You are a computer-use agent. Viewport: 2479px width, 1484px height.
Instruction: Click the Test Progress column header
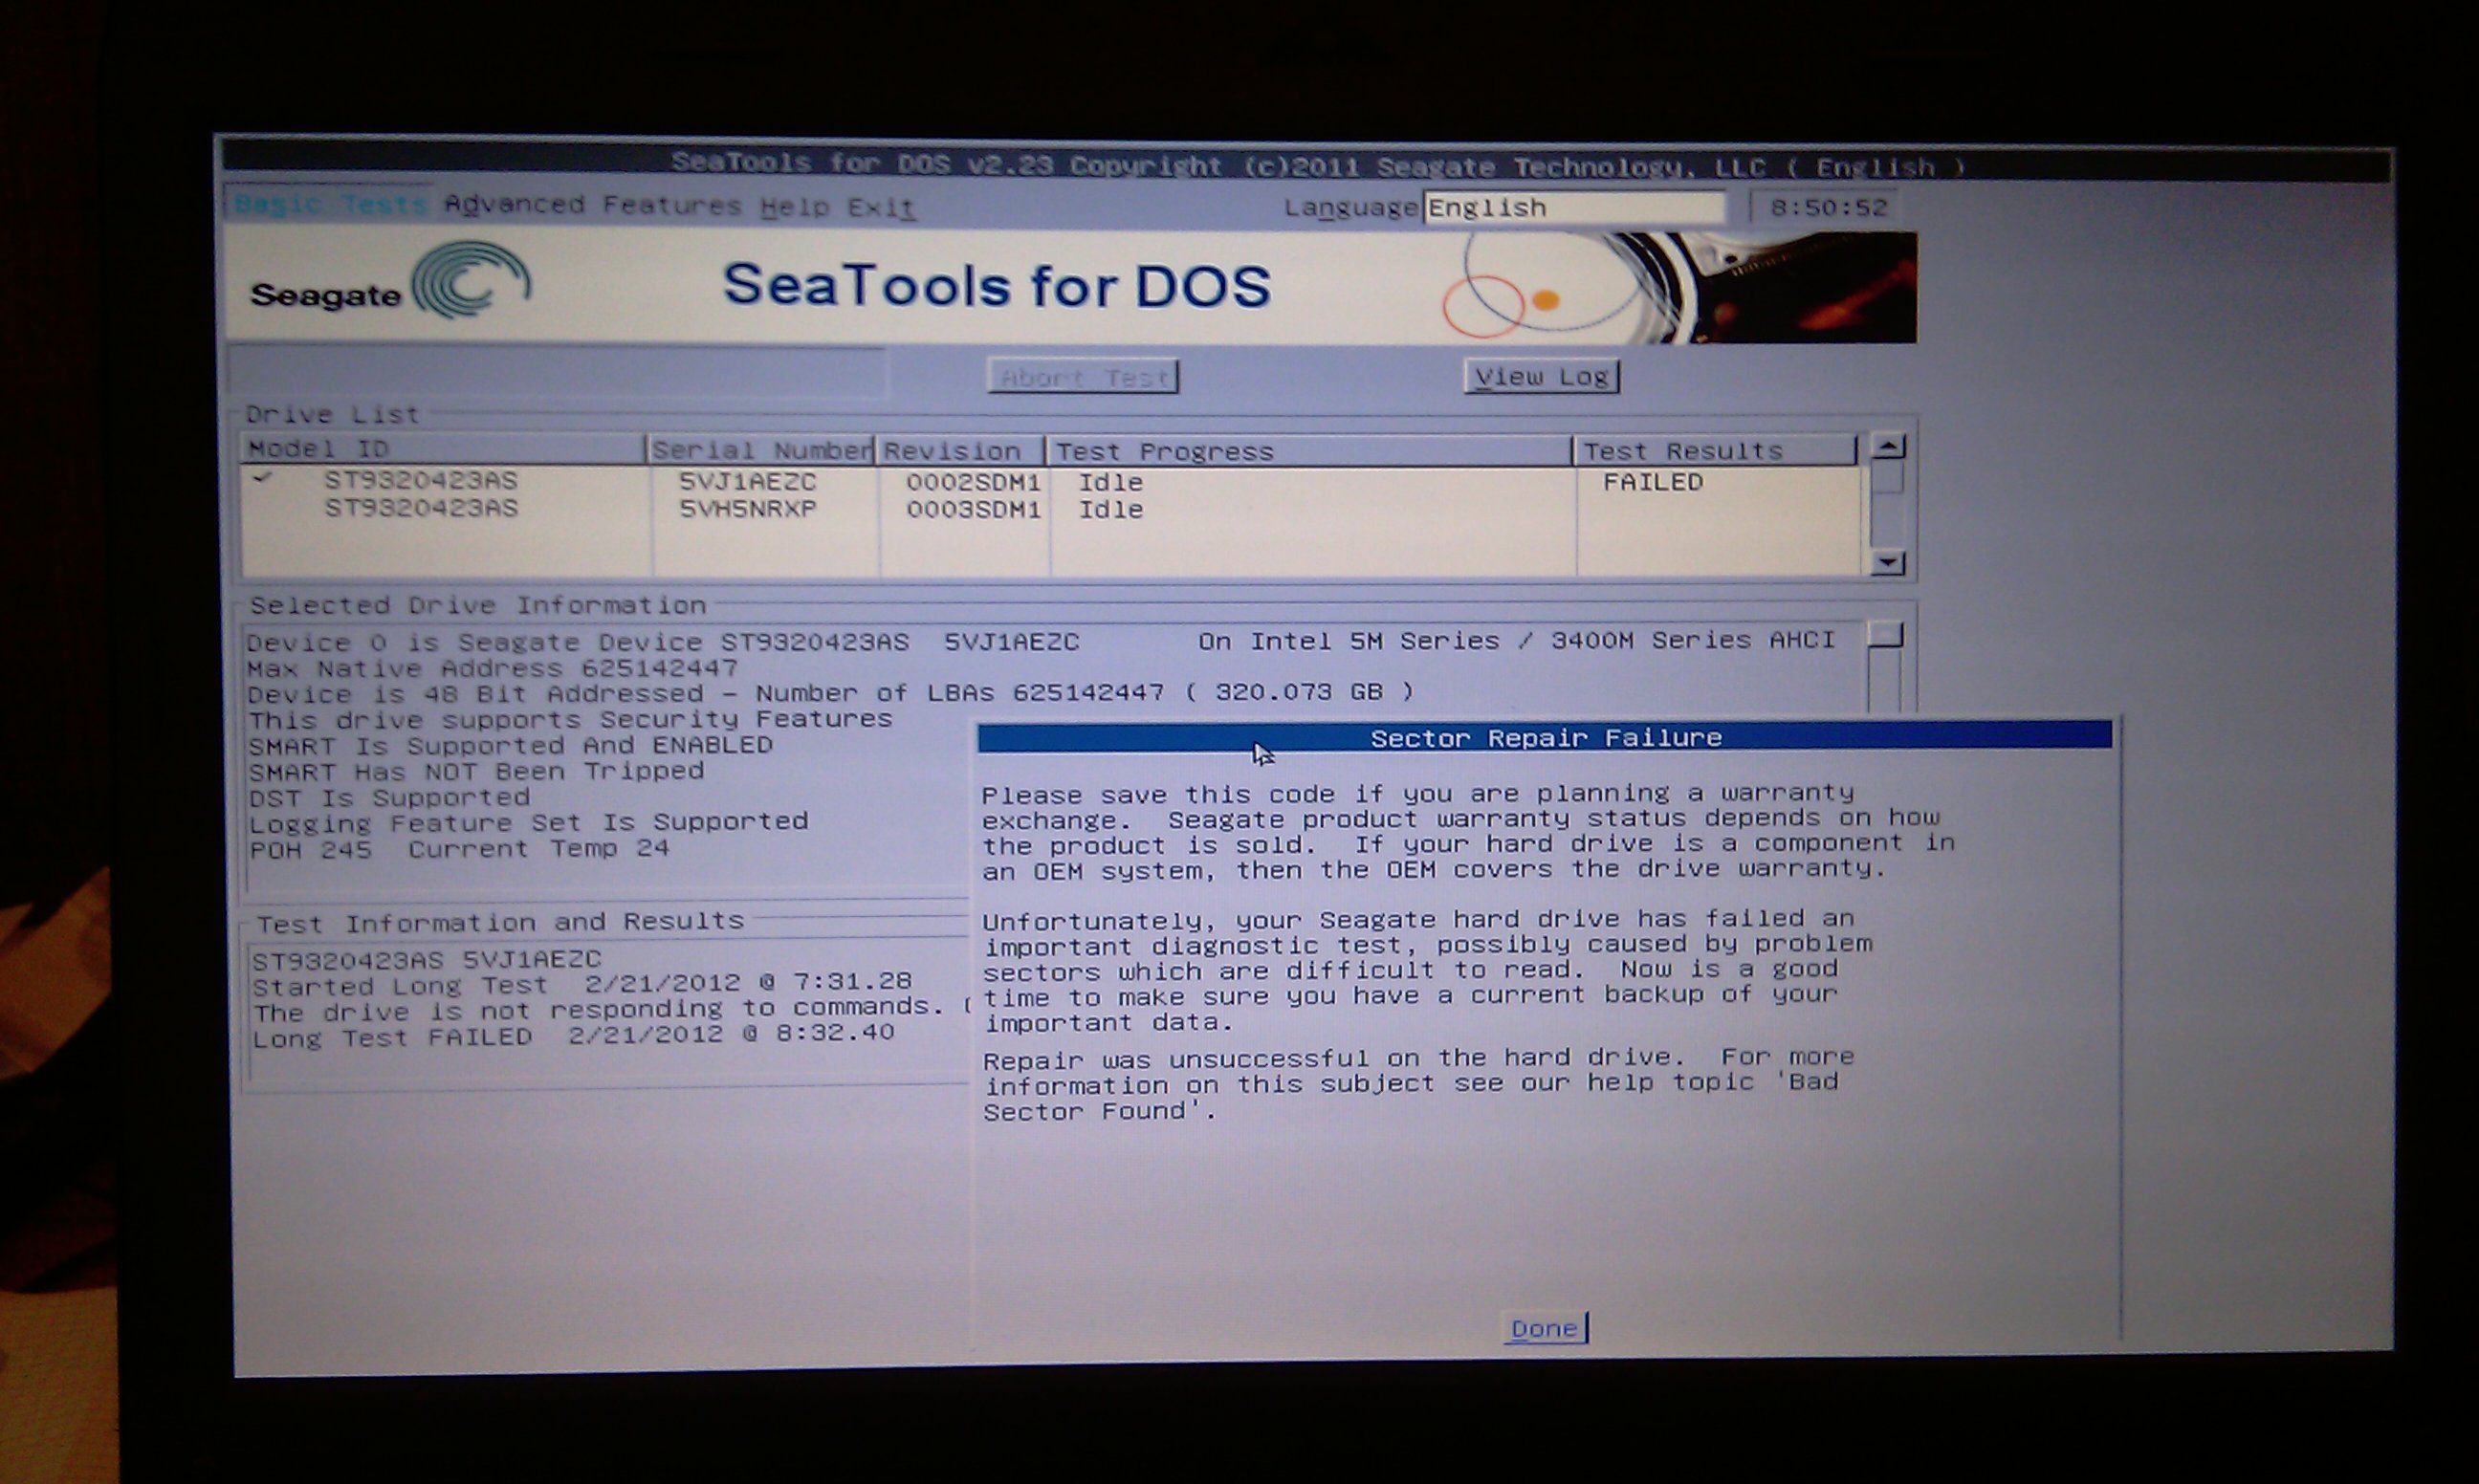click(1309, 452)
